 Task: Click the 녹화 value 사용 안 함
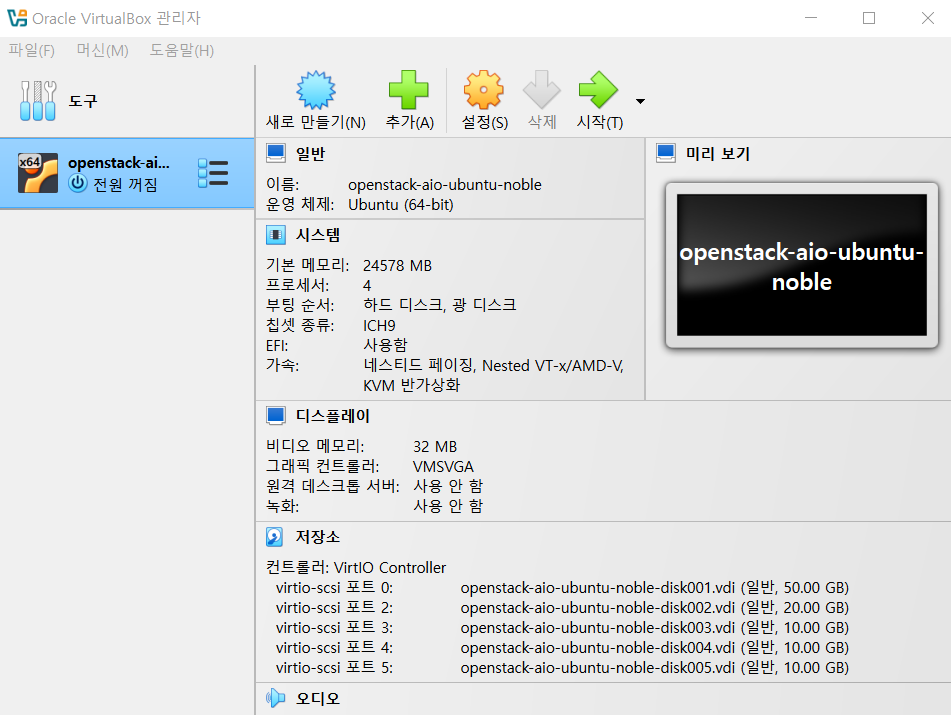point(448,506)
